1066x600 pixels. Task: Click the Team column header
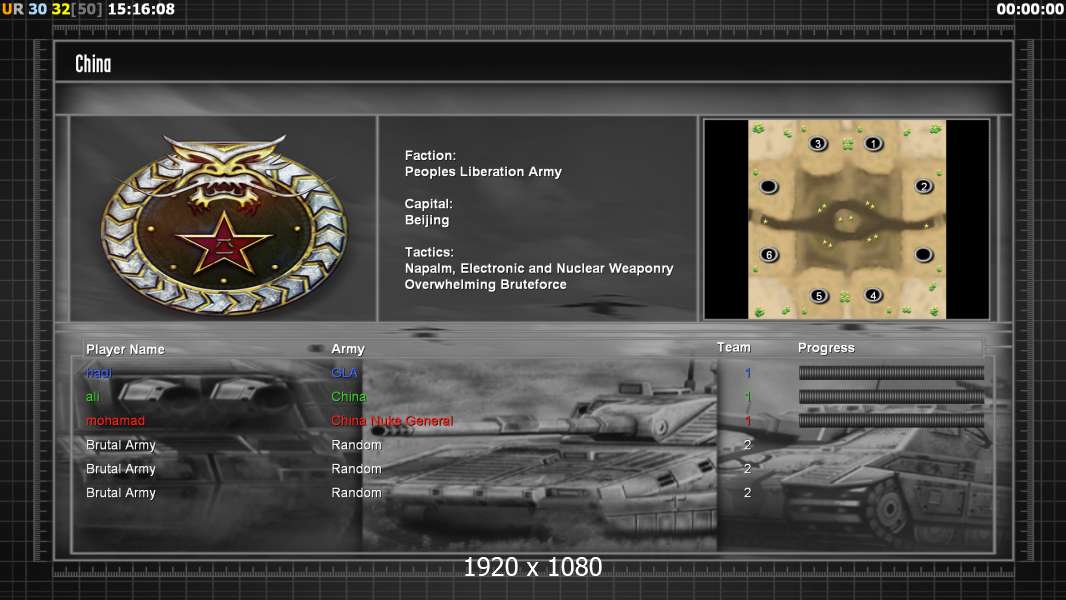click(x=734, y=347)
